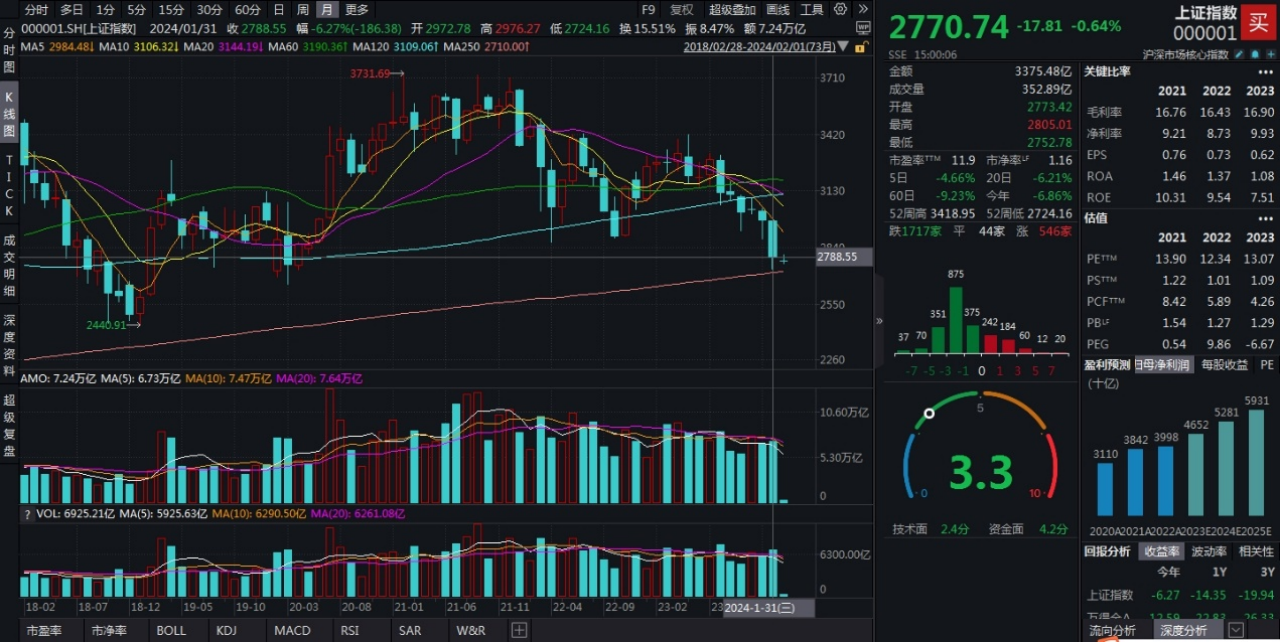This screenshot has width=1280, height=642.
Task: Switch to the 分时 timeframe
Action: coord(36,9)
